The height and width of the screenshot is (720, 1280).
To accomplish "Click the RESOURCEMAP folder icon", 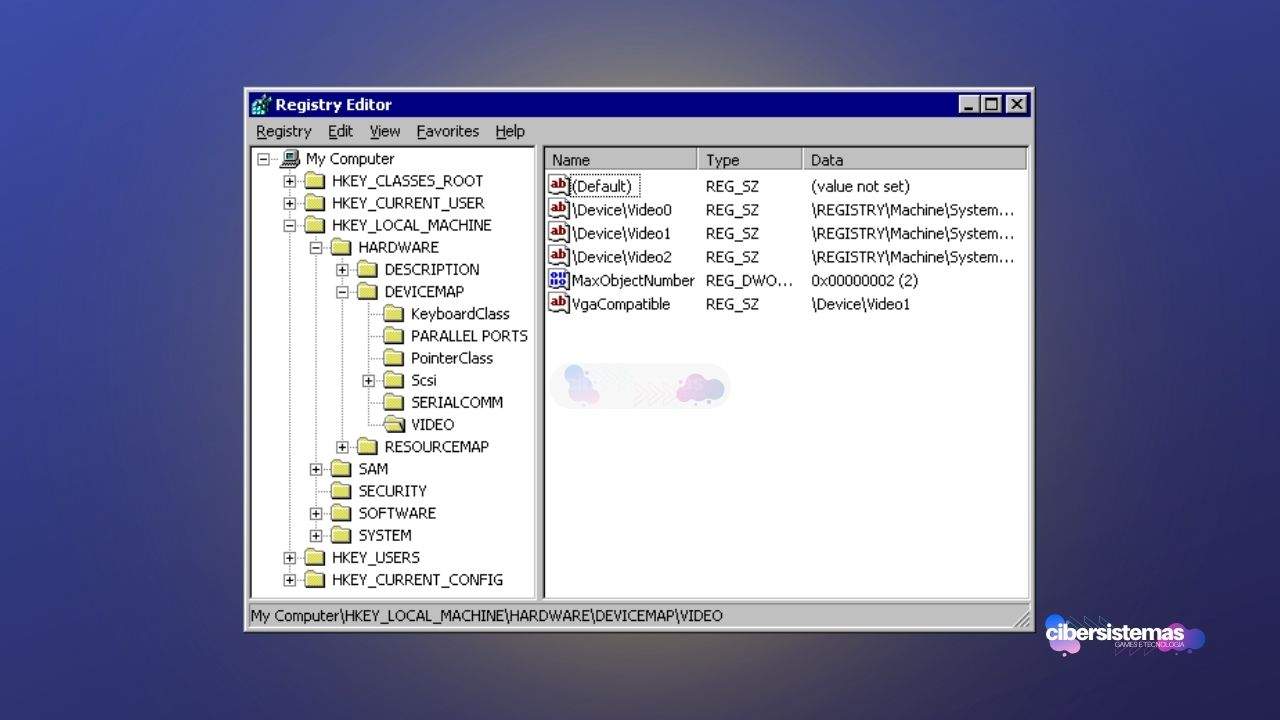I will click(x=367, y=446).
